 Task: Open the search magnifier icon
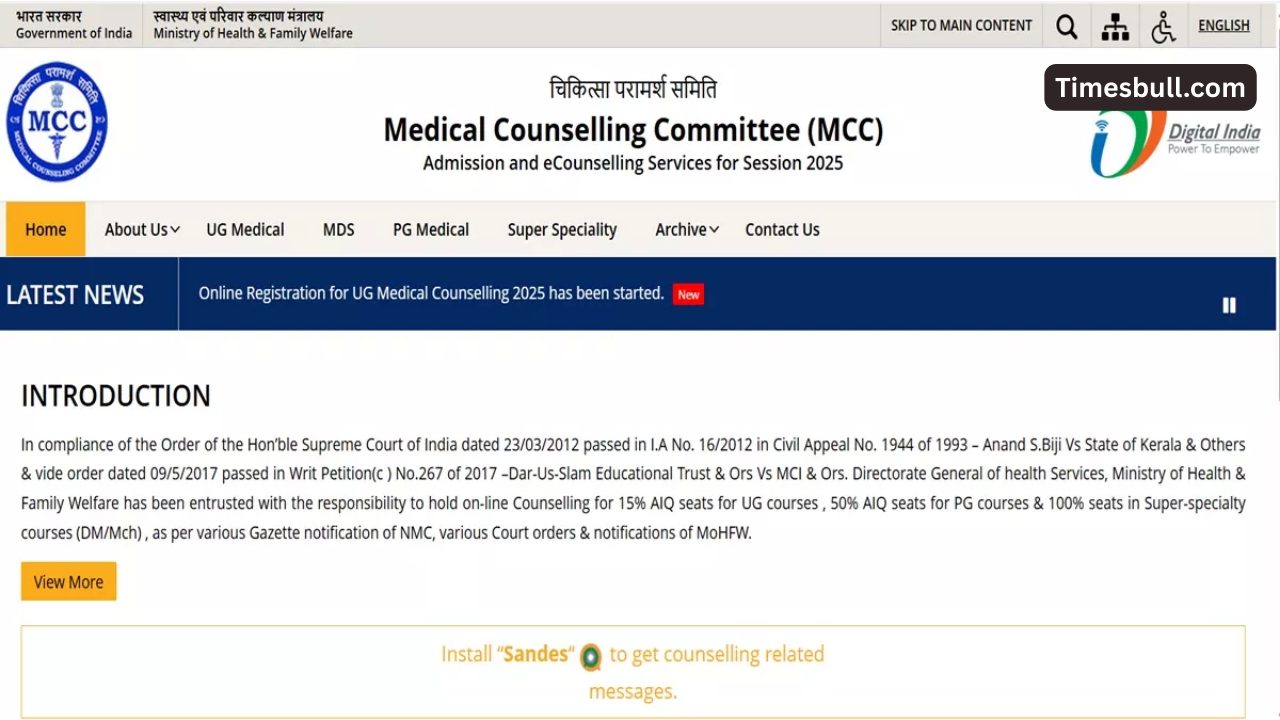tap(1066, 25)
